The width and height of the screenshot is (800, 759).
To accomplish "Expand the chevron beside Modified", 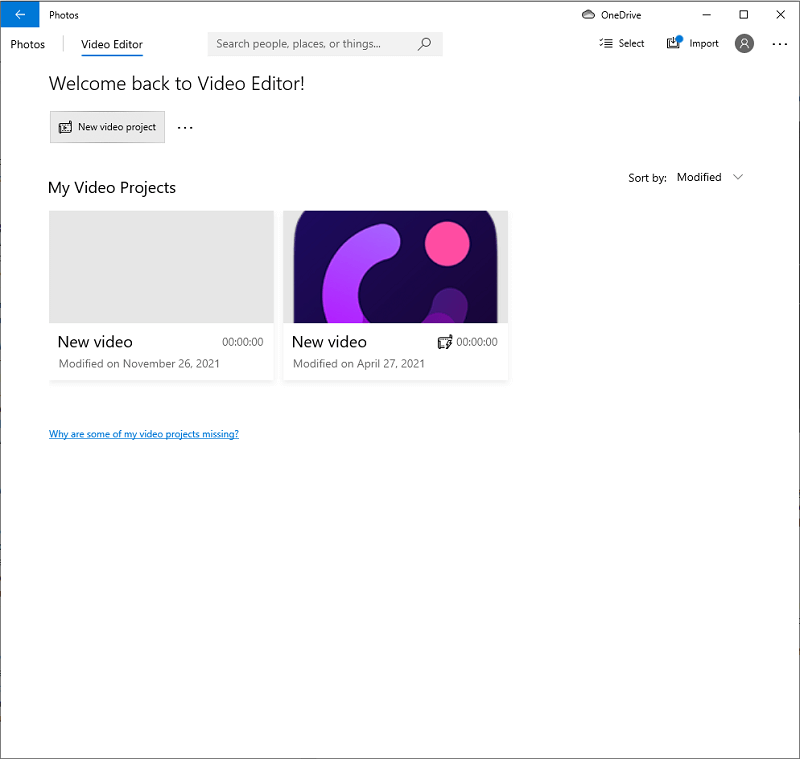I will click(x=738, y=177).
